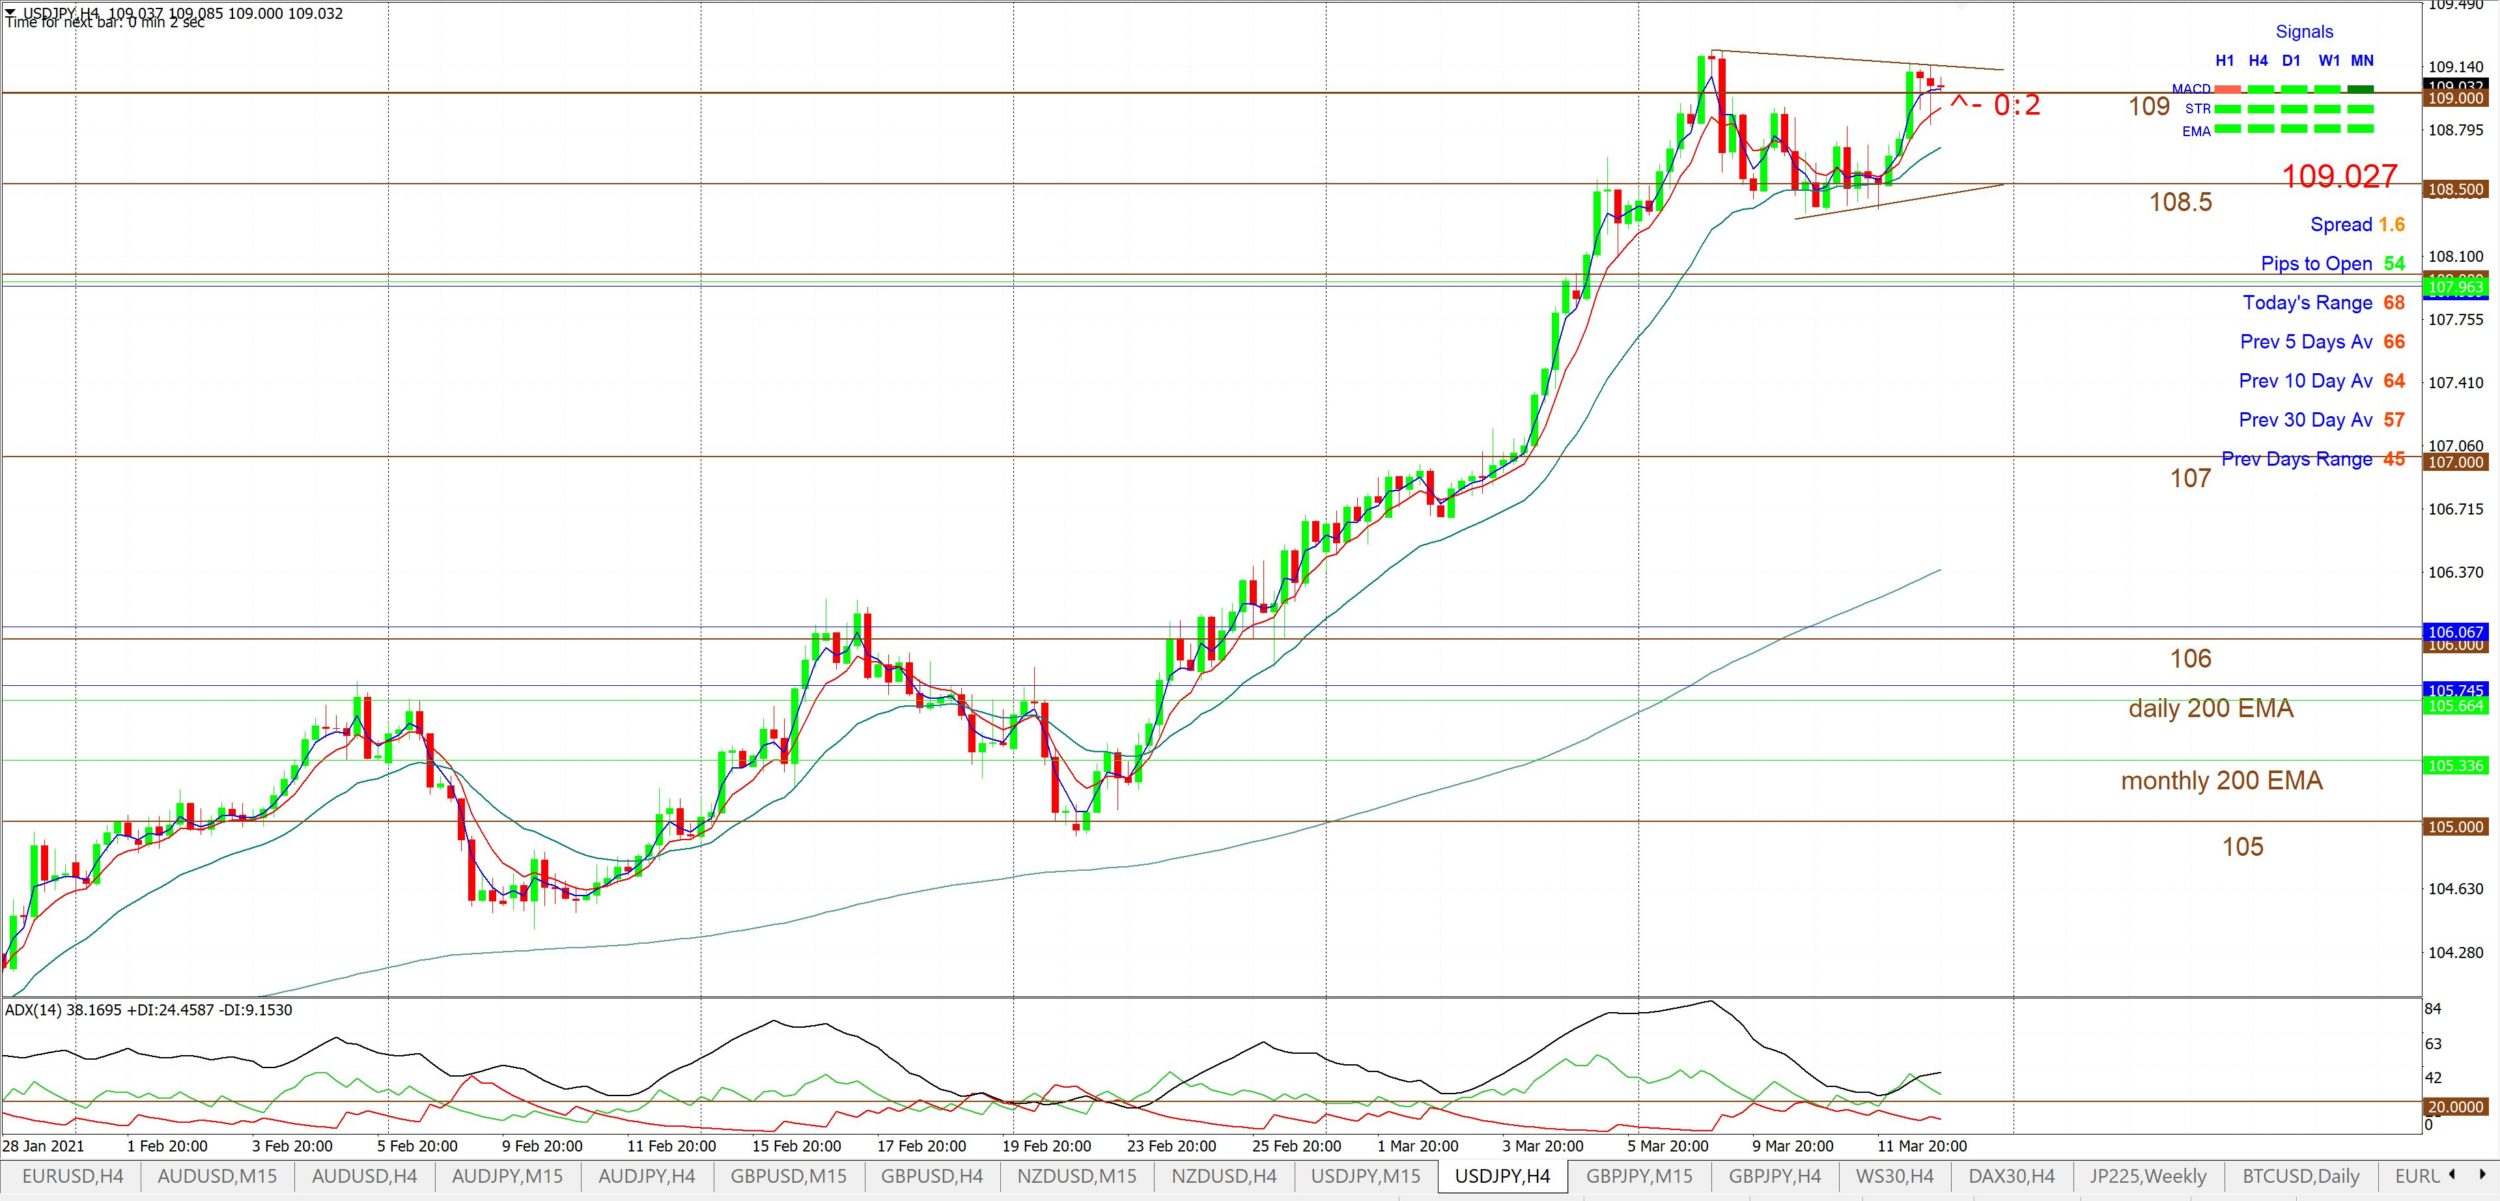Click the EMA W1 green signal block
This screenshot has width=2500, height=1201.
(x=2327, y=129)
